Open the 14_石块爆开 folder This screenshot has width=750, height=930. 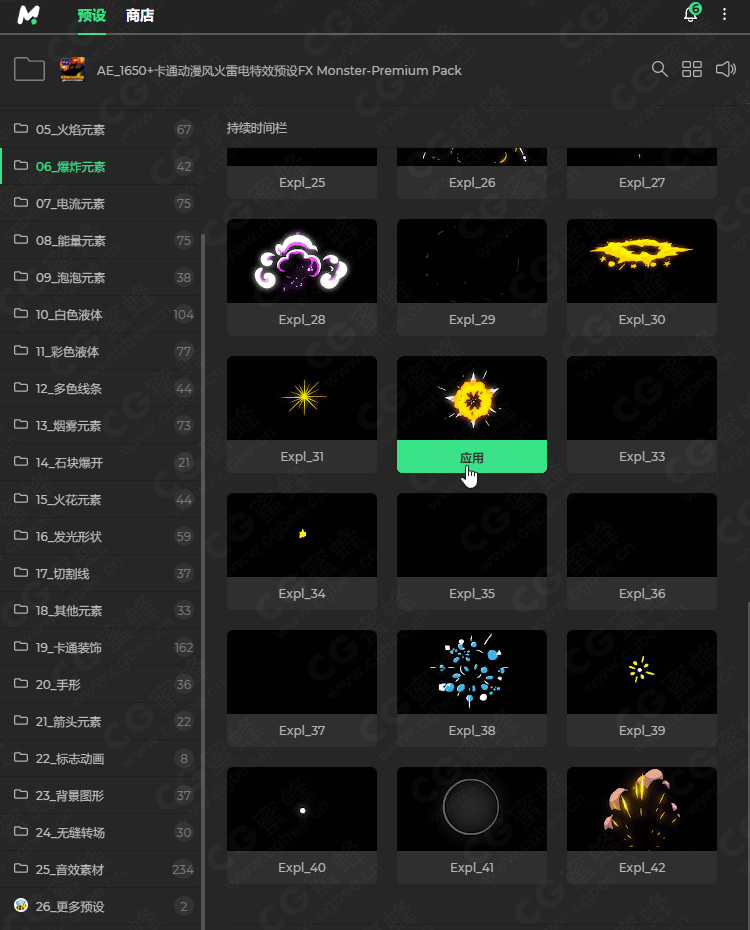click(x=100, y=463)
